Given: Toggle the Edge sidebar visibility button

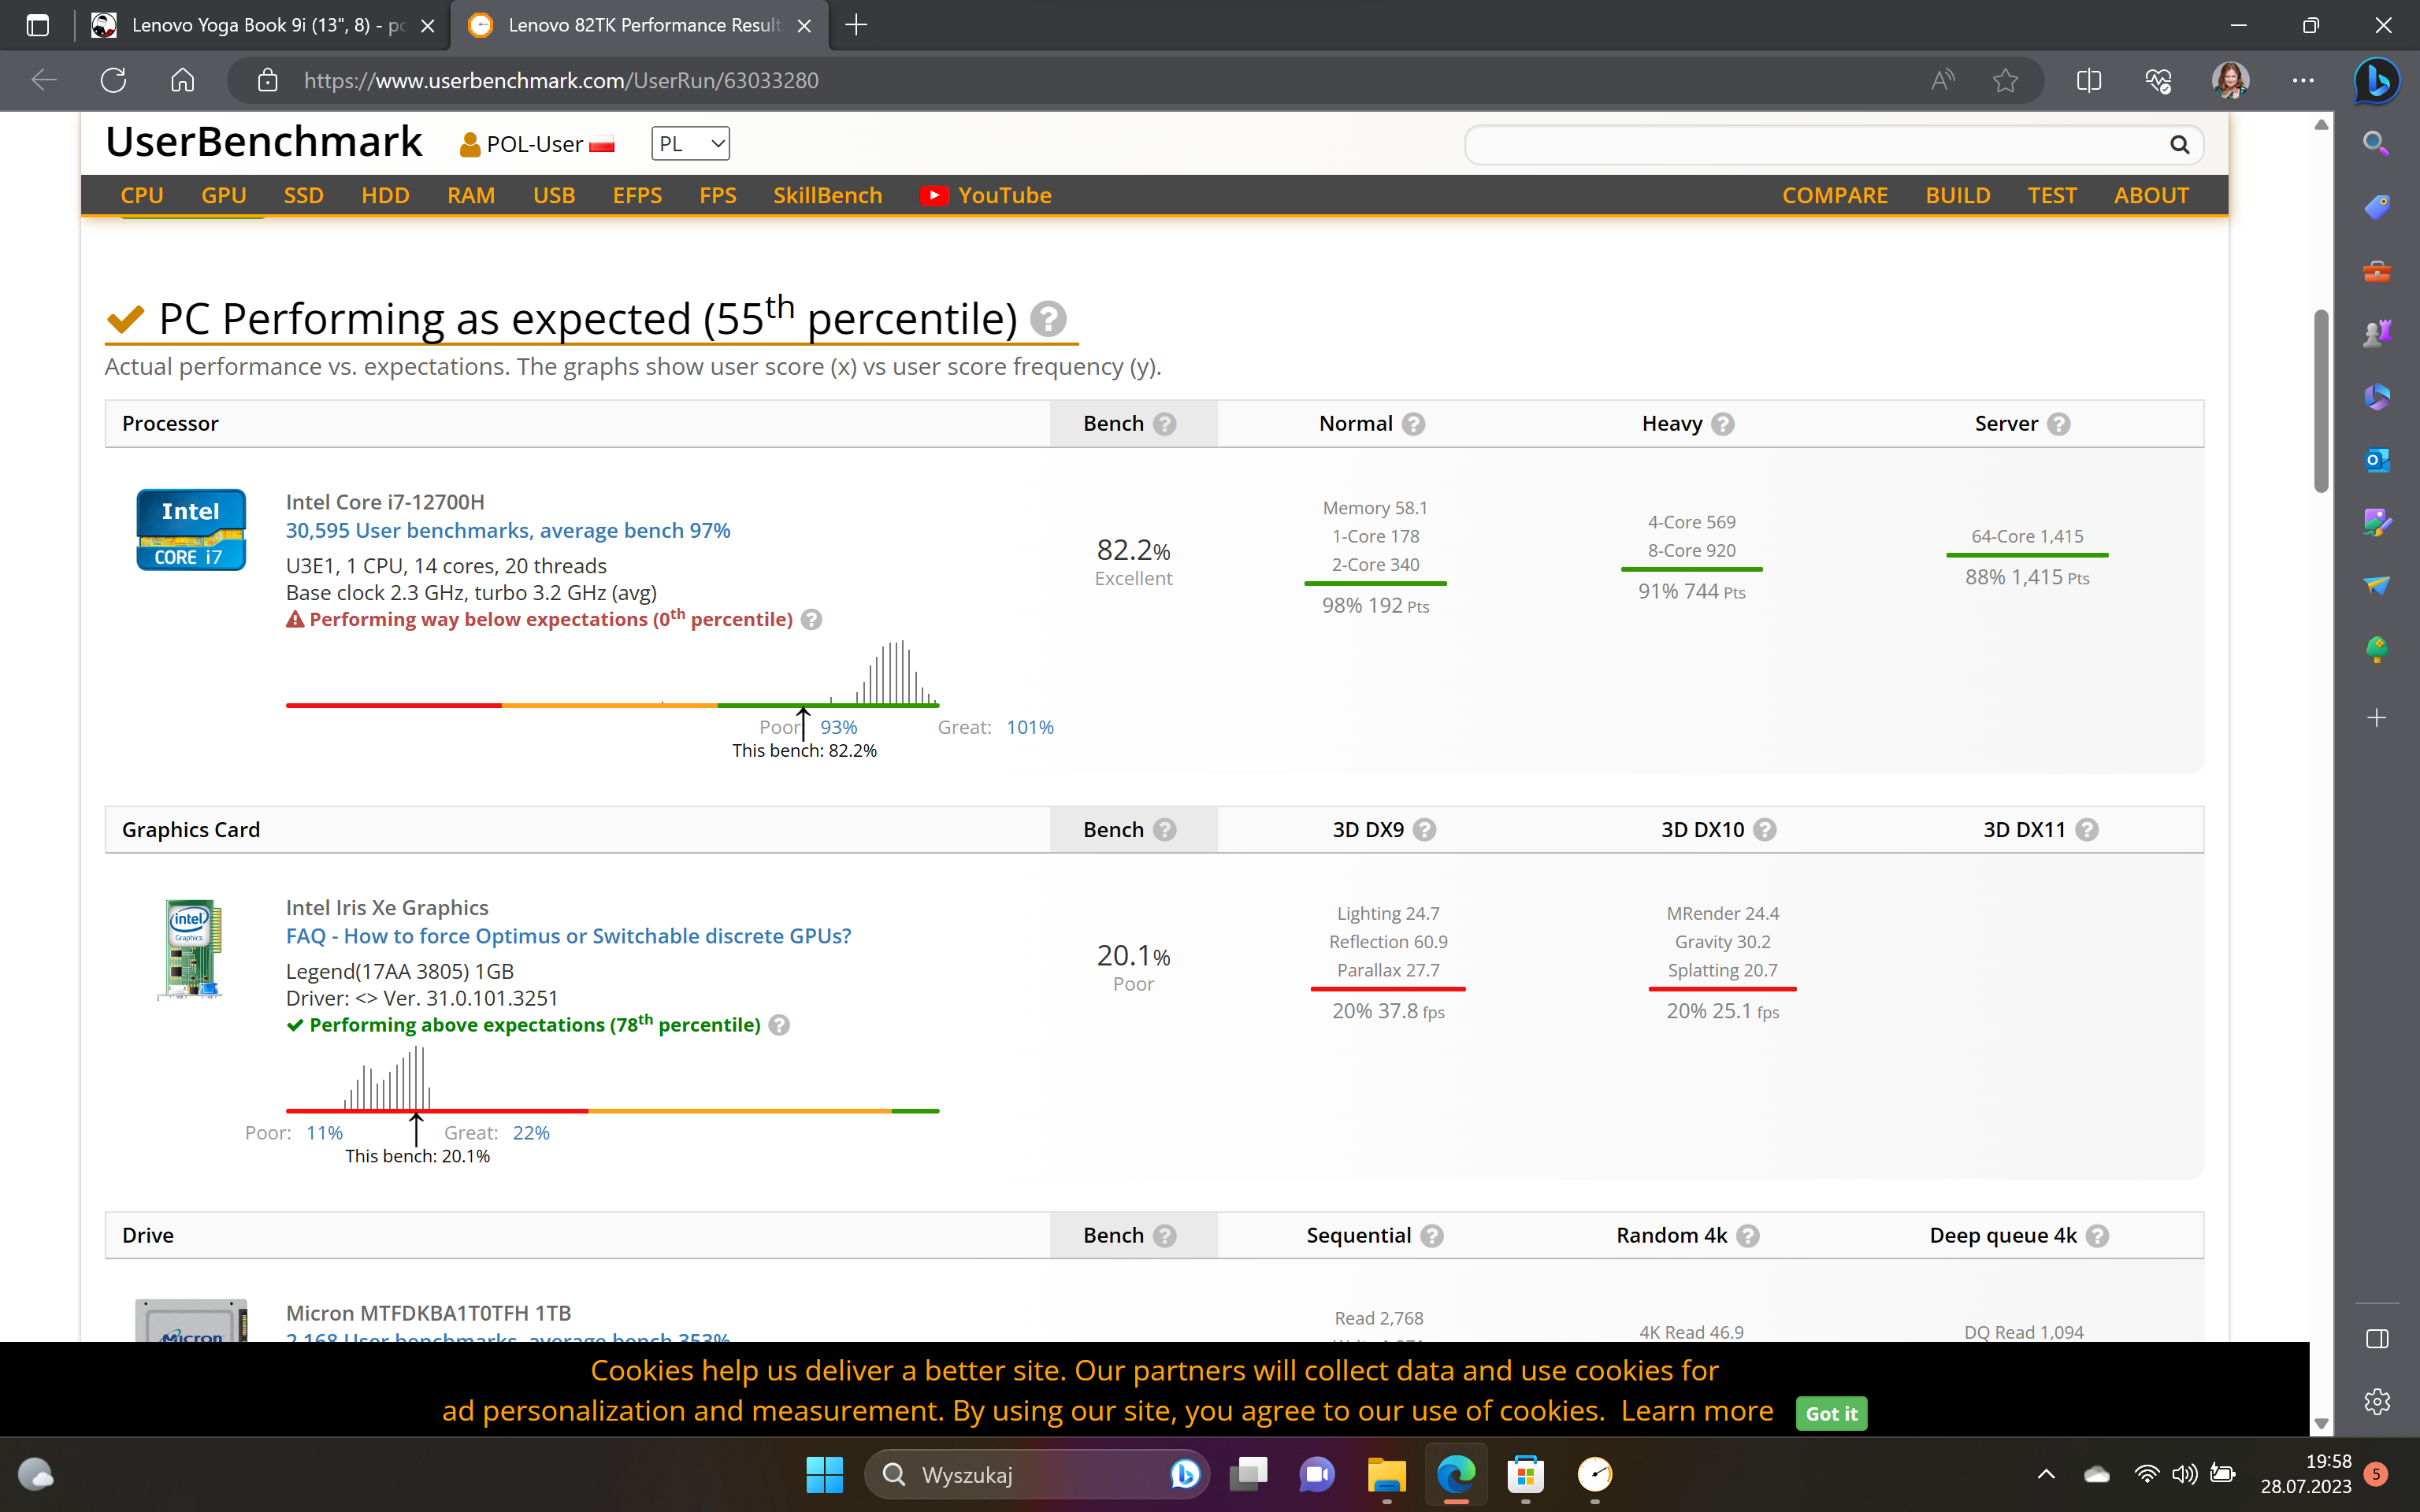Looking at the screenshot, I should point(2377,1339).
